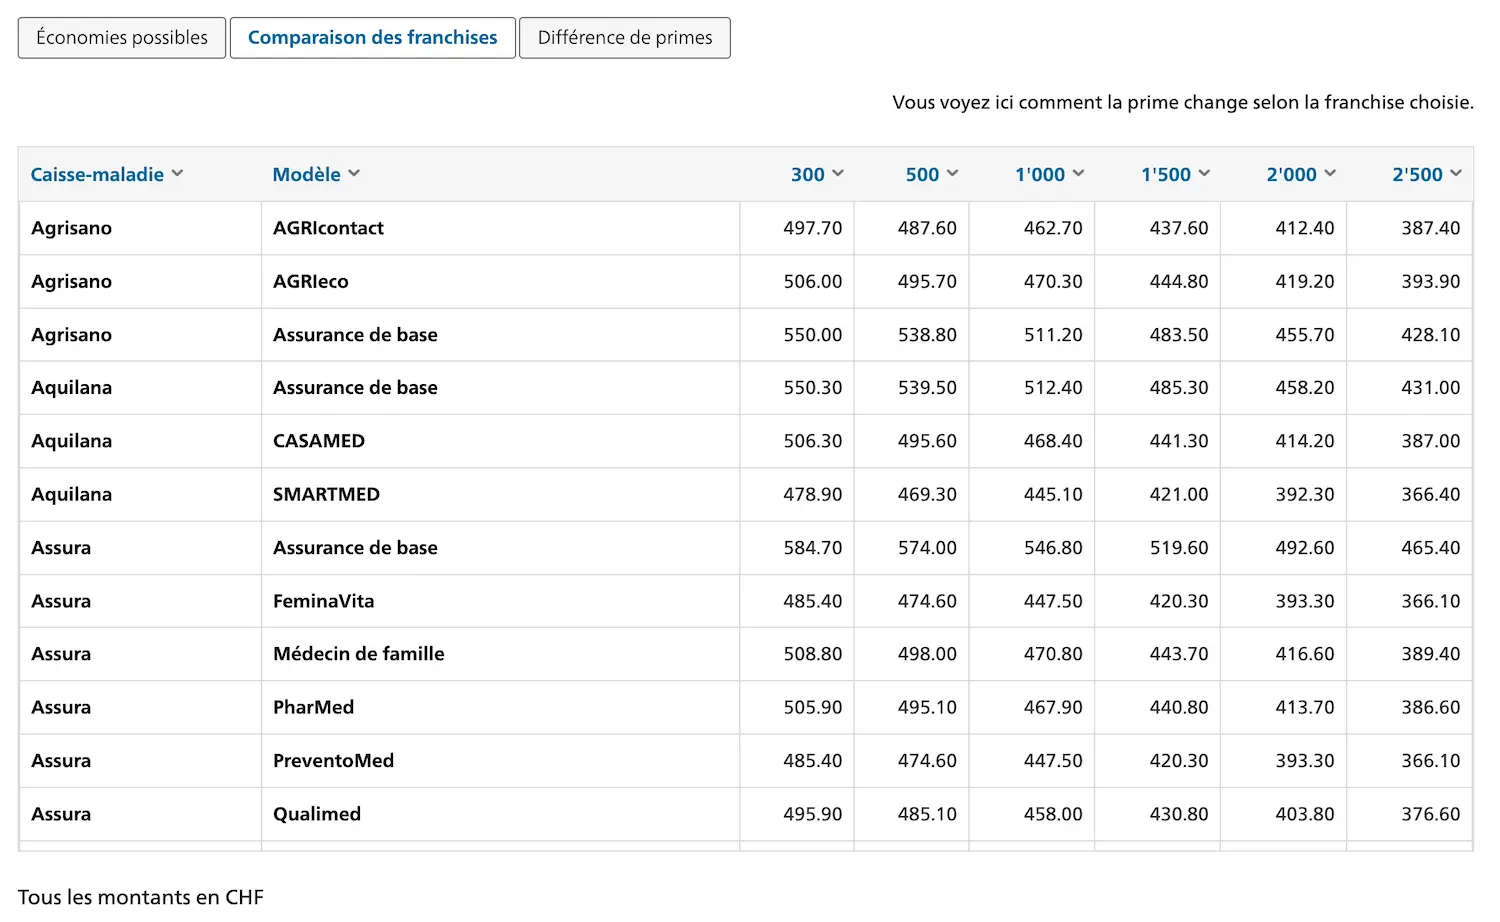
Task: Click Agrisano in the AGRIcontact row
Action: 71,228
